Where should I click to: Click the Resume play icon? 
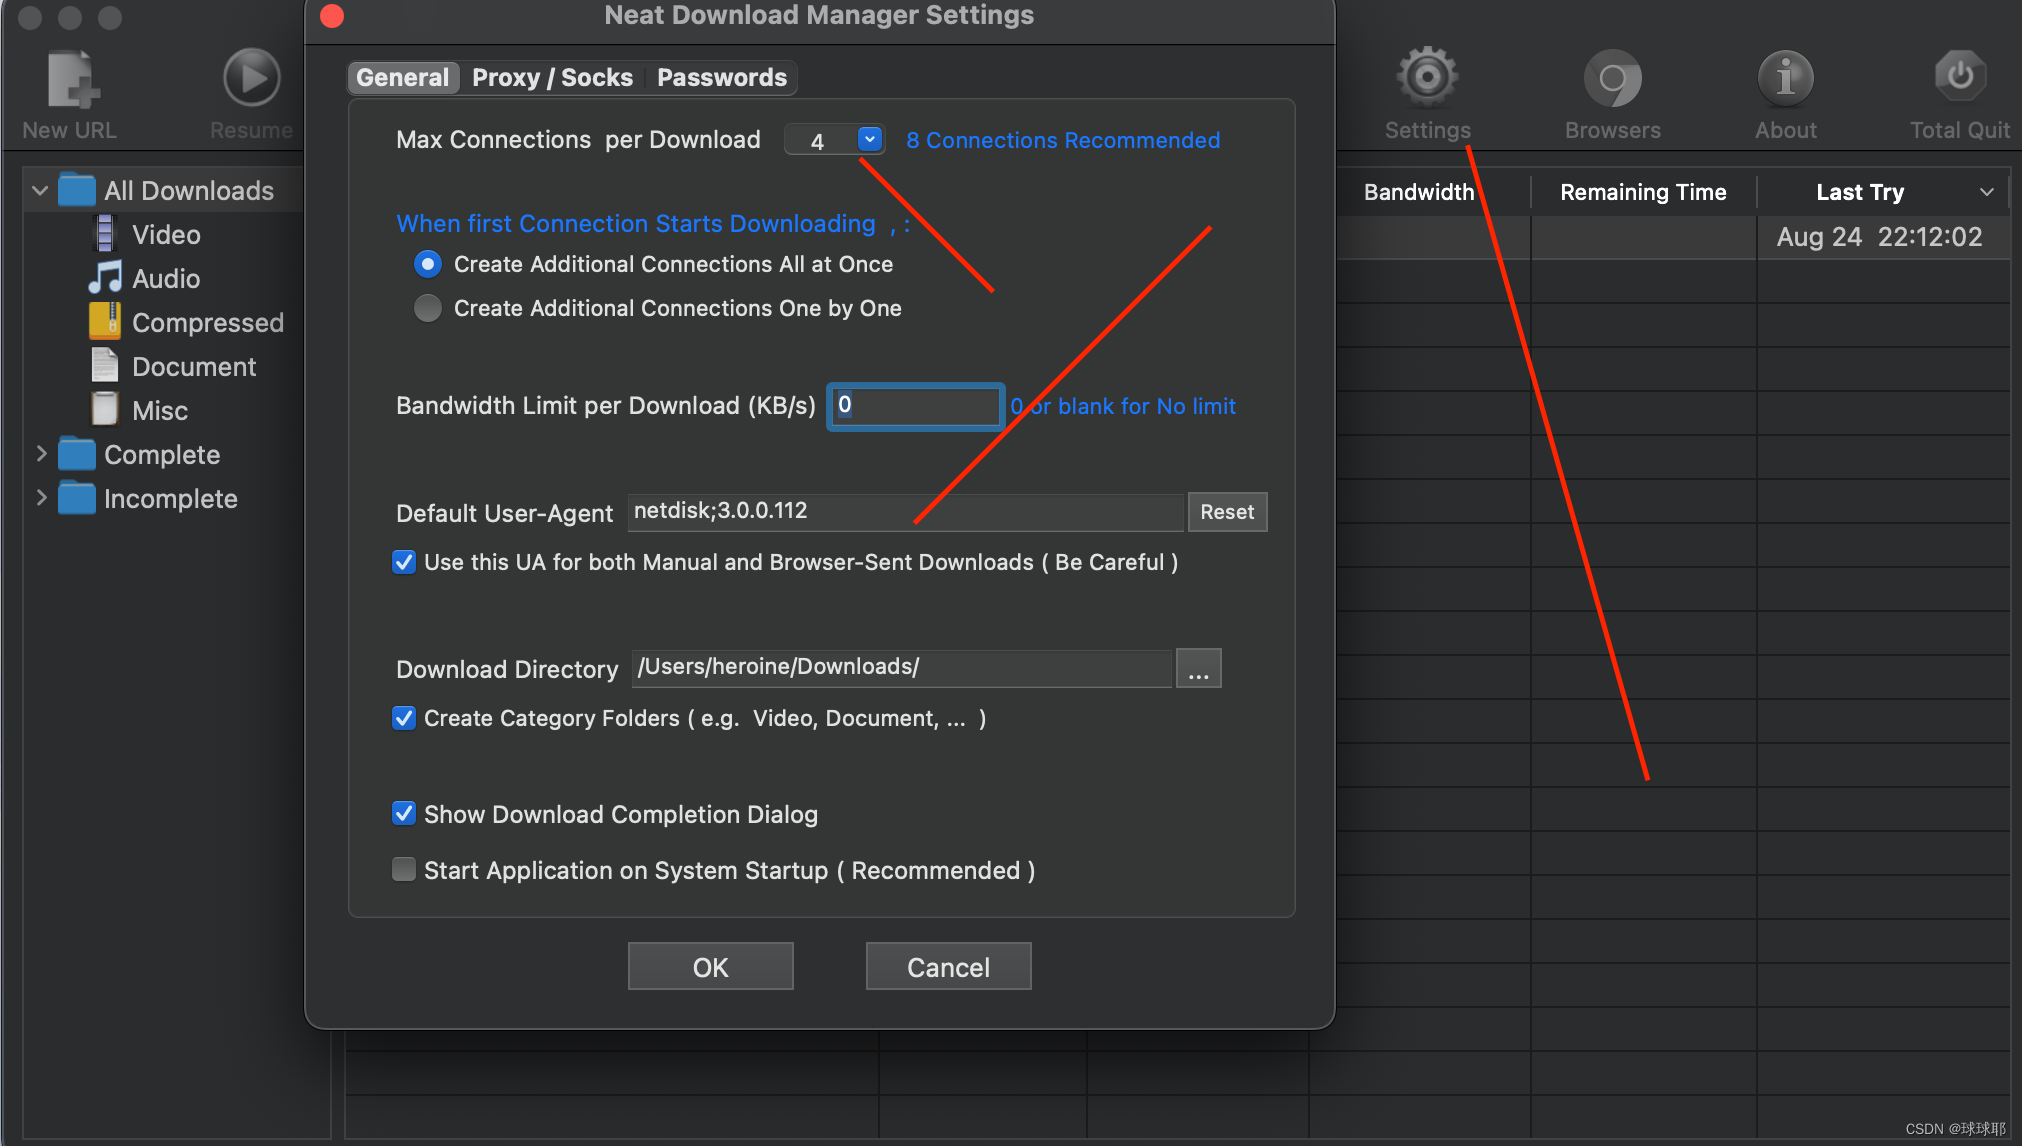pos(251,78)
